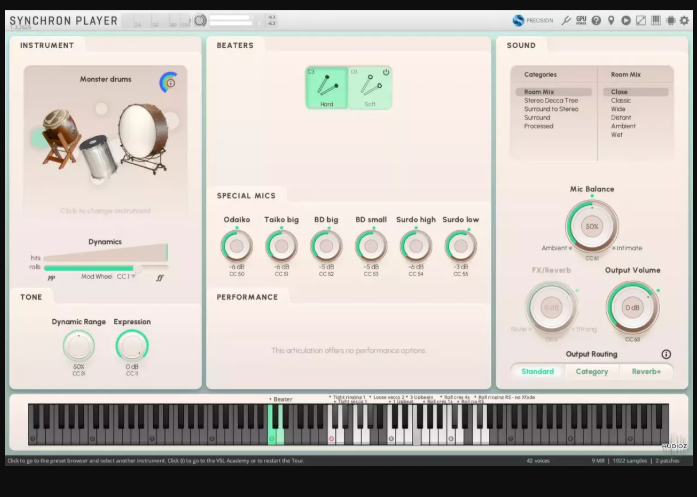
Task: Click the Mic Balance knob
Action: coord(592,226)
